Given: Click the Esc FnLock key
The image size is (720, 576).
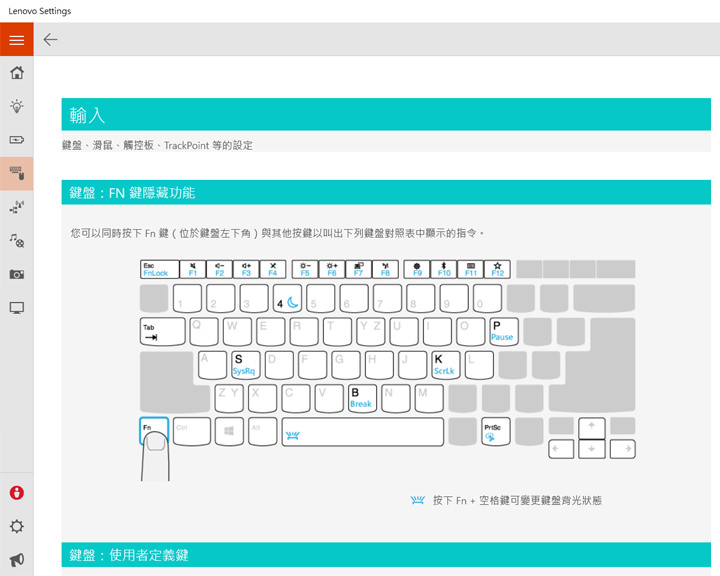Looking at the screenshot, I should (159, 269).
